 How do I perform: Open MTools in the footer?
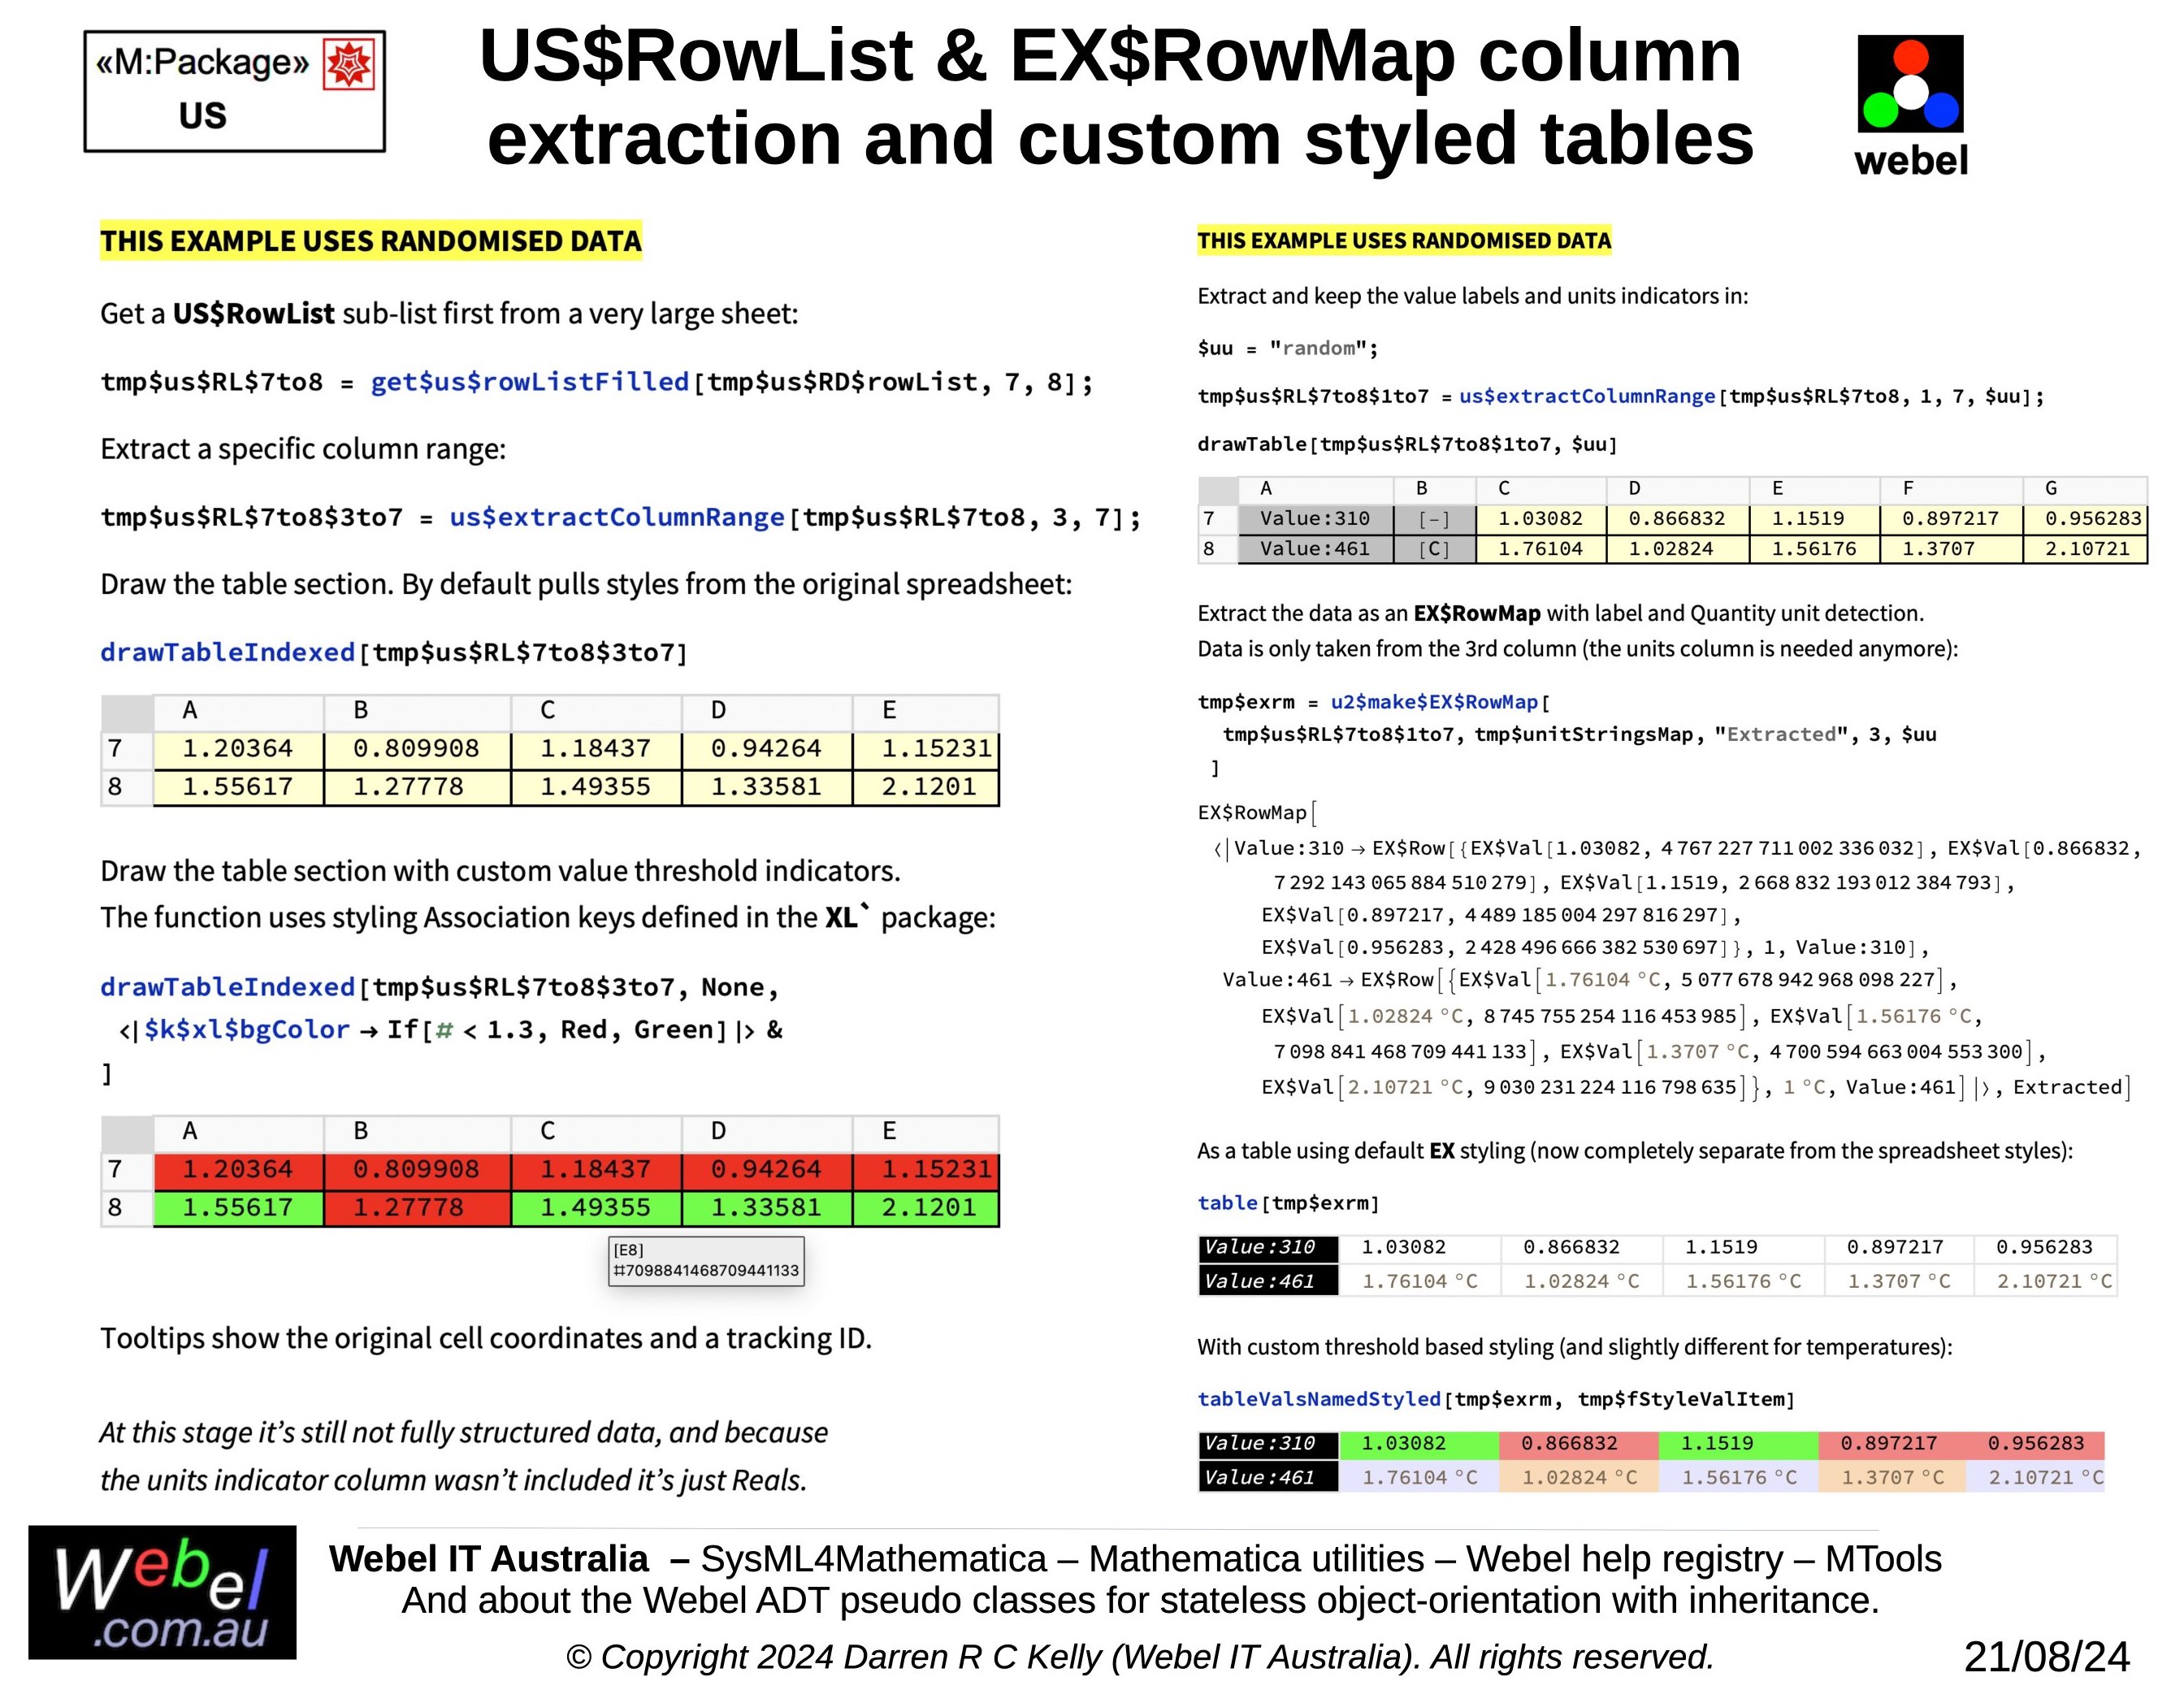point(1883,1559)
